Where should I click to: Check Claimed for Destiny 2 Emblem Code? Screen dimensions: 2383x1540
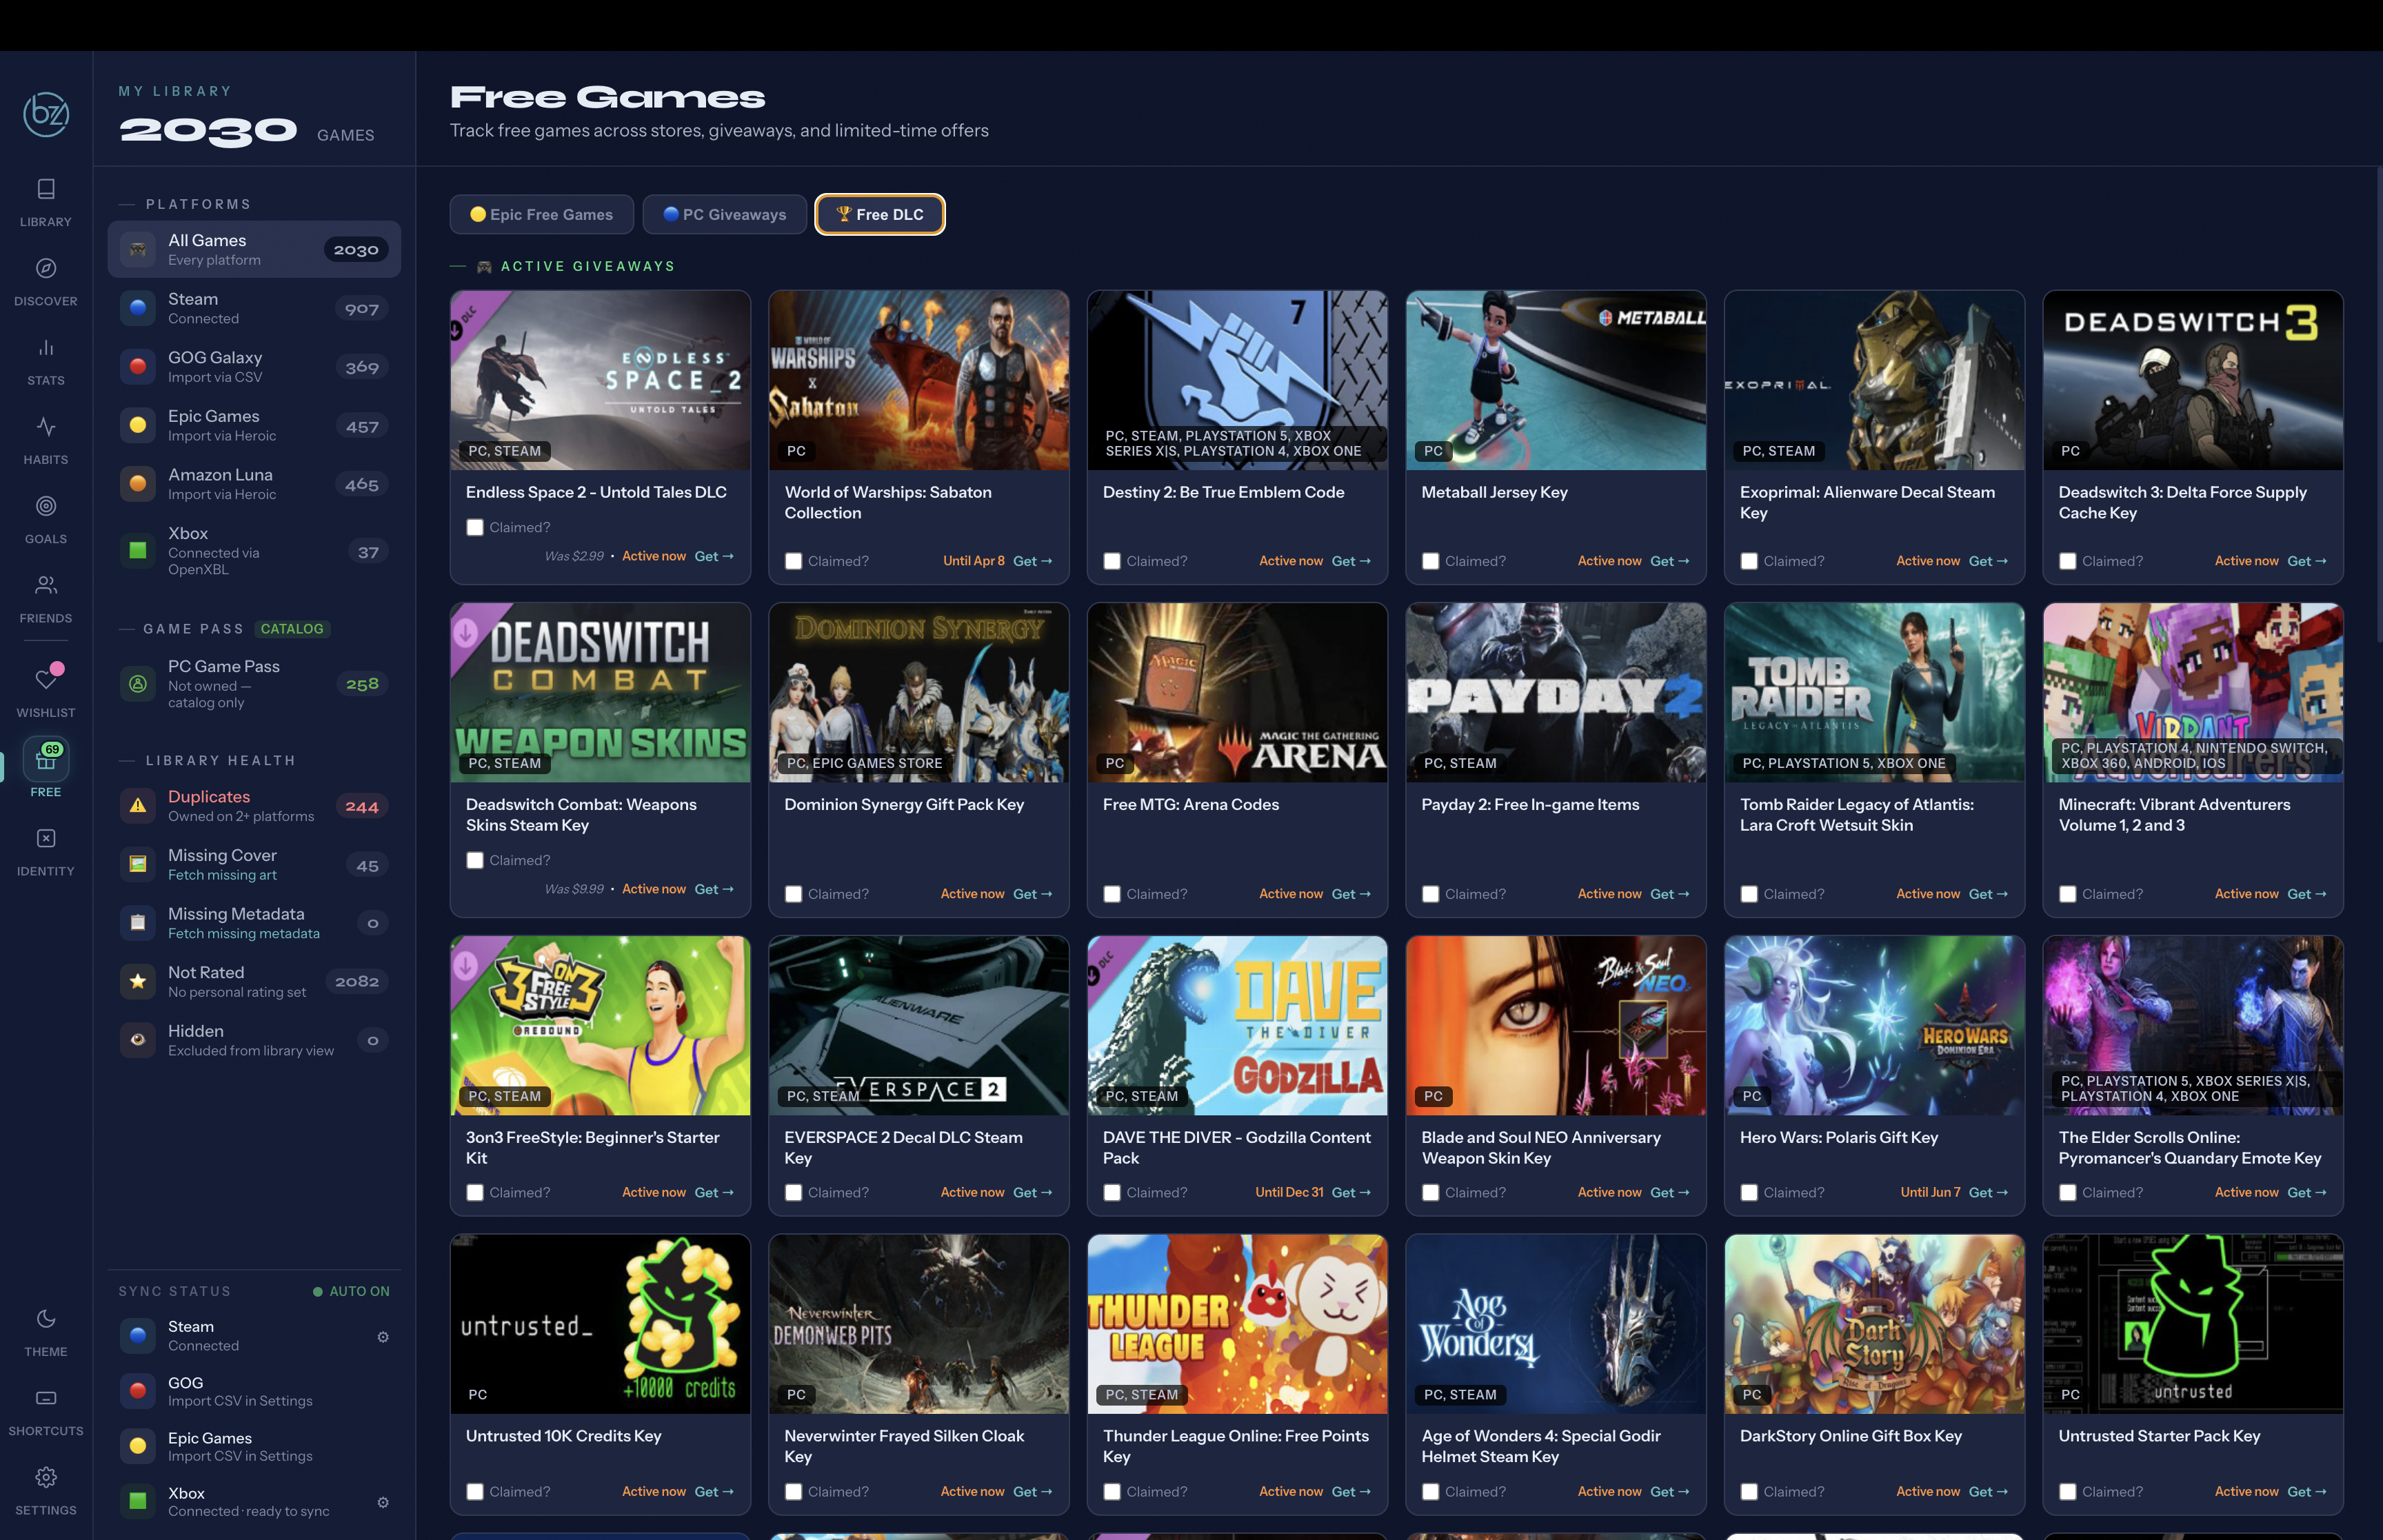coord(1112,561)
